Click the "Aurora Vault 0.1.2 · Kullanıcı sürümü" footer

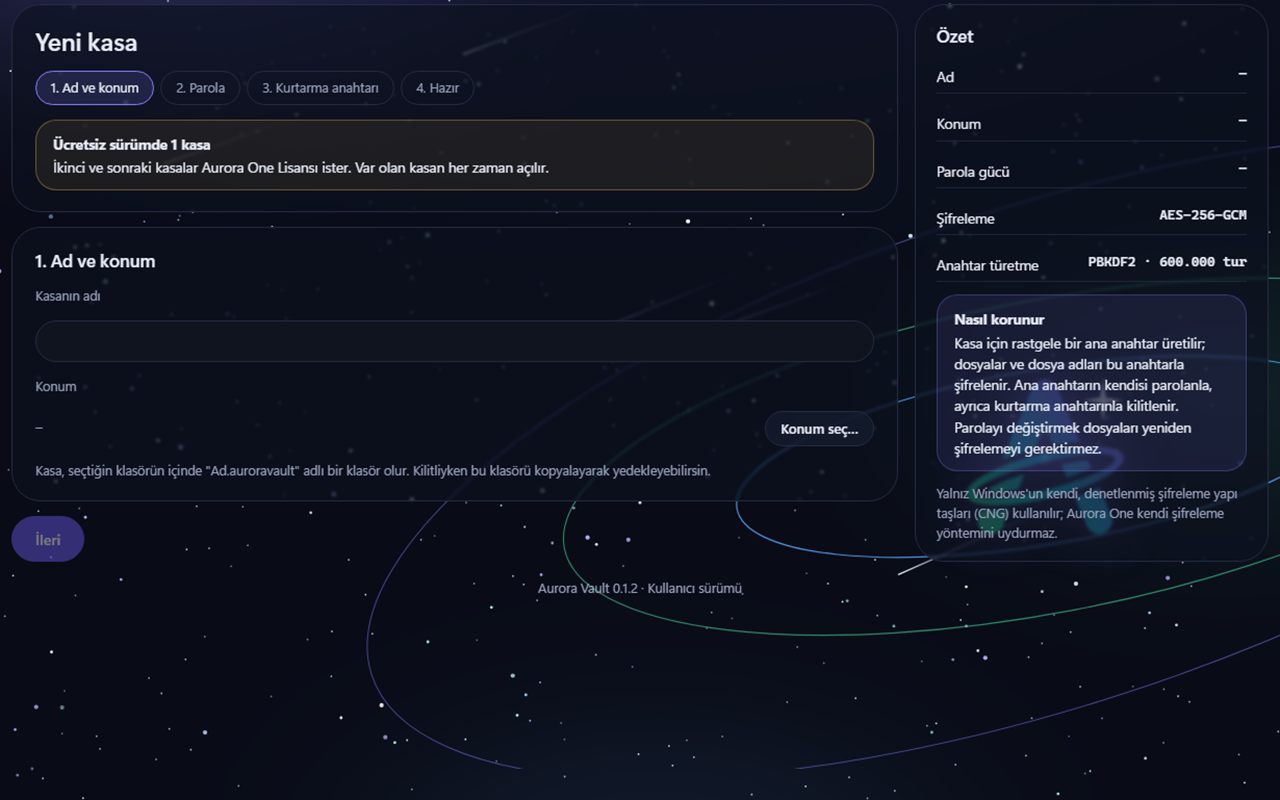pyautogui.click(x=640, y=588)
